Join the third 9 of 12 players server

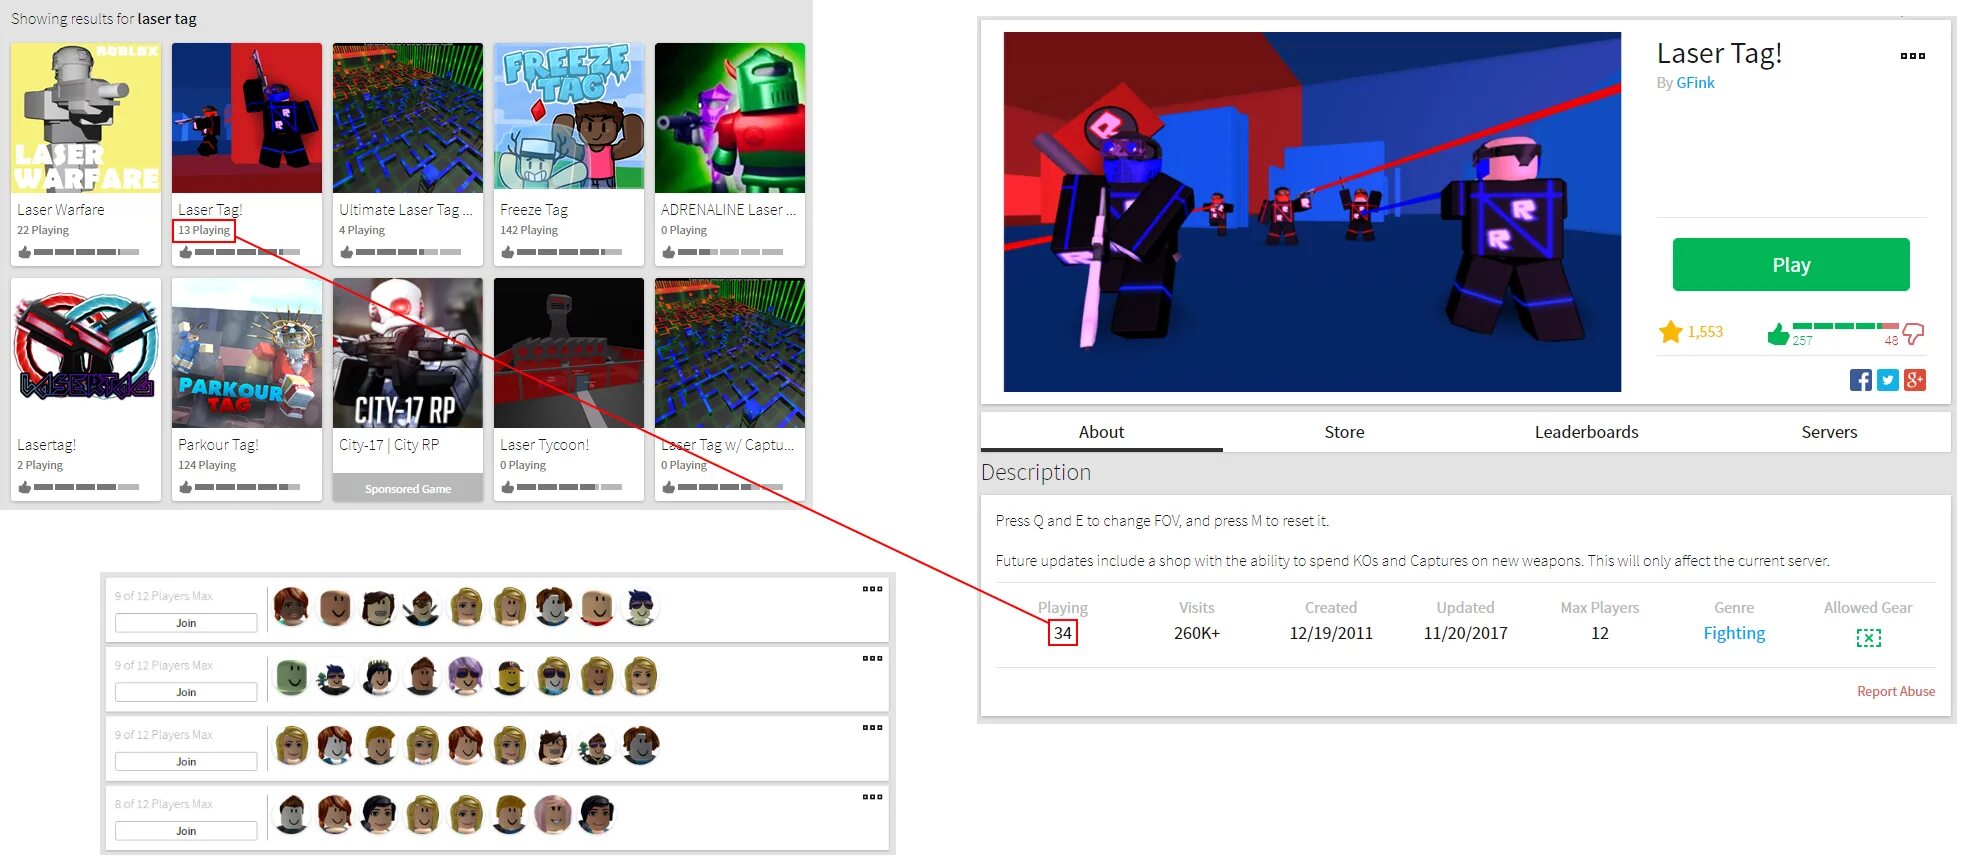(x=186, y=762)
